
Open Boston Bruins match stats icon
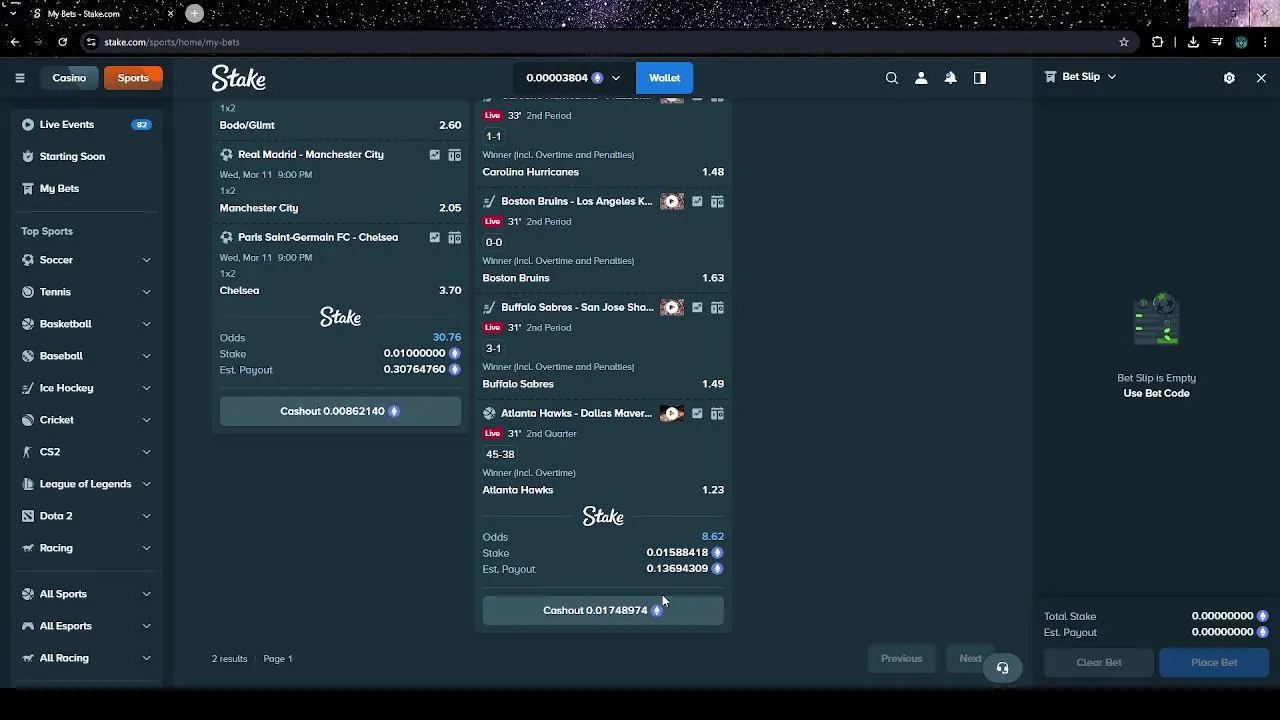click(697, 202)
